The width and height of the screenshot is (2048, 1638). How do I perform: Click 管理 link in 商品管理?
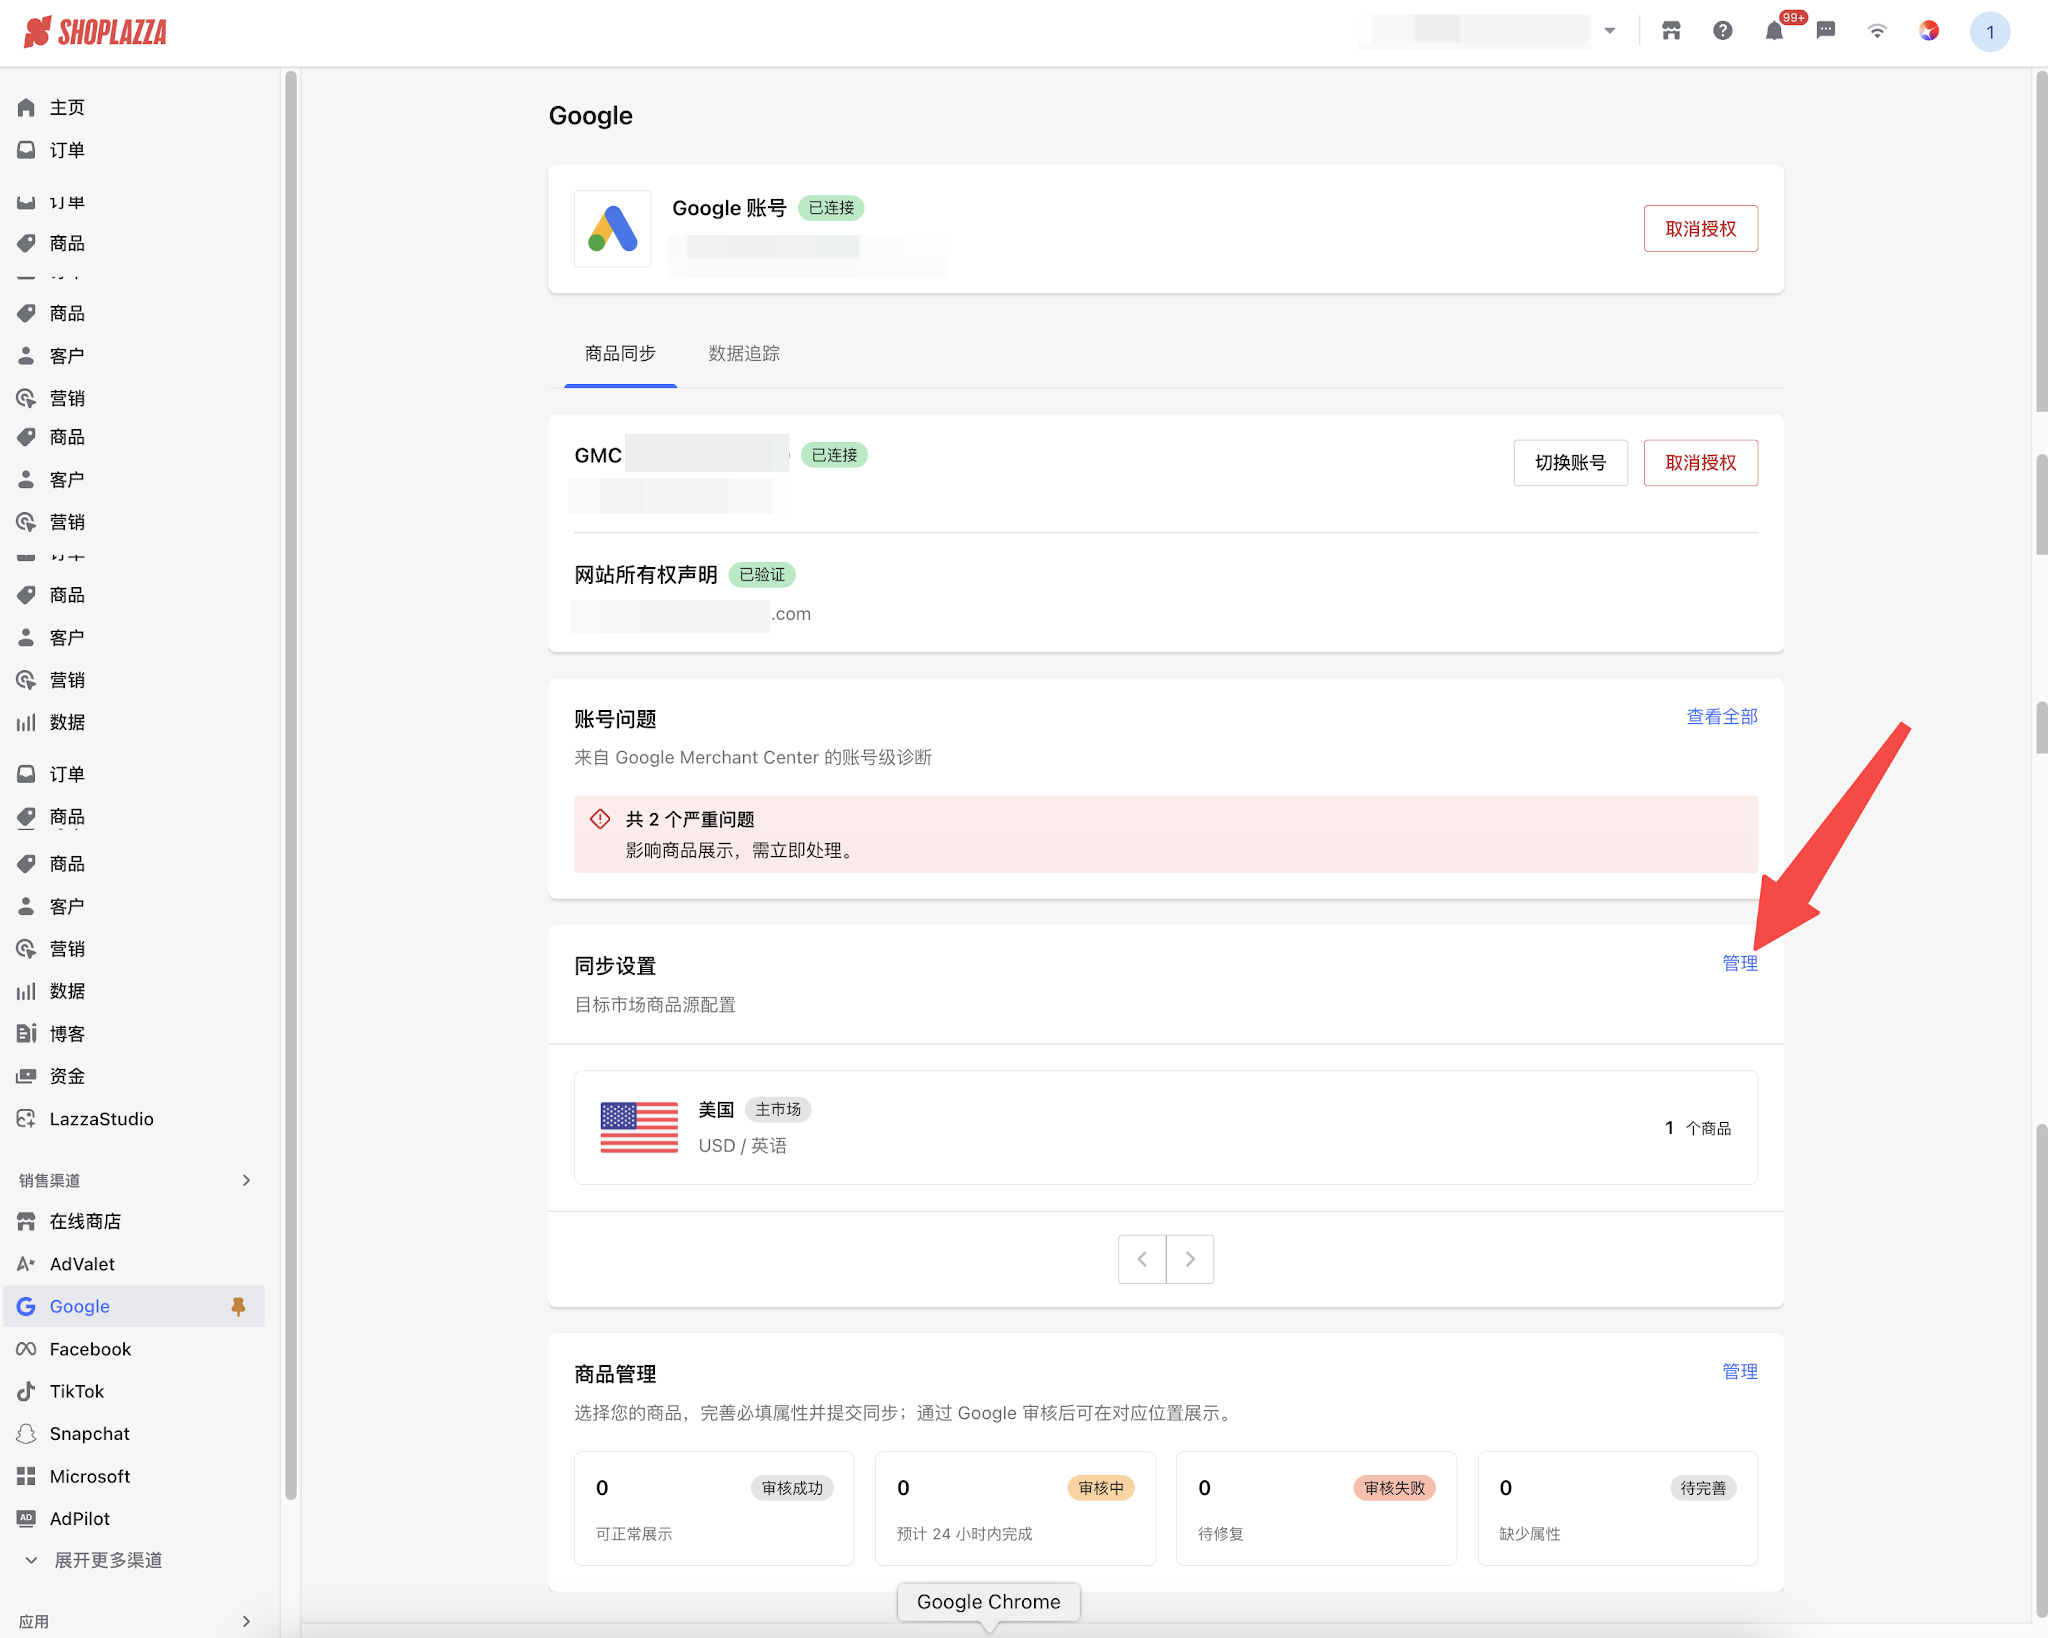(x=1739, y=1372)
